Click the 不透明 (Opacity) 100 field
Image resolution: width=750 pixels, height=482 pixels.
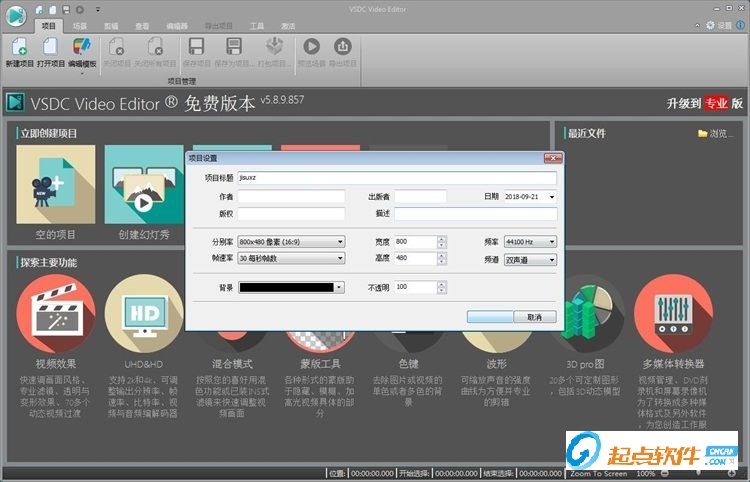point(416,287)
